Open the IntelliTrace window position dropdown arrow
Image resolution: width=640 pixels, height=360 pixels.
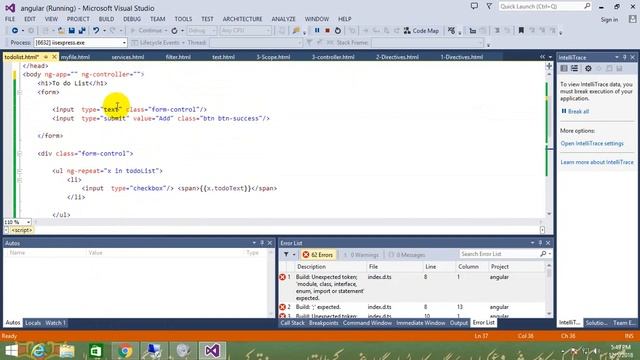(617, 58)
